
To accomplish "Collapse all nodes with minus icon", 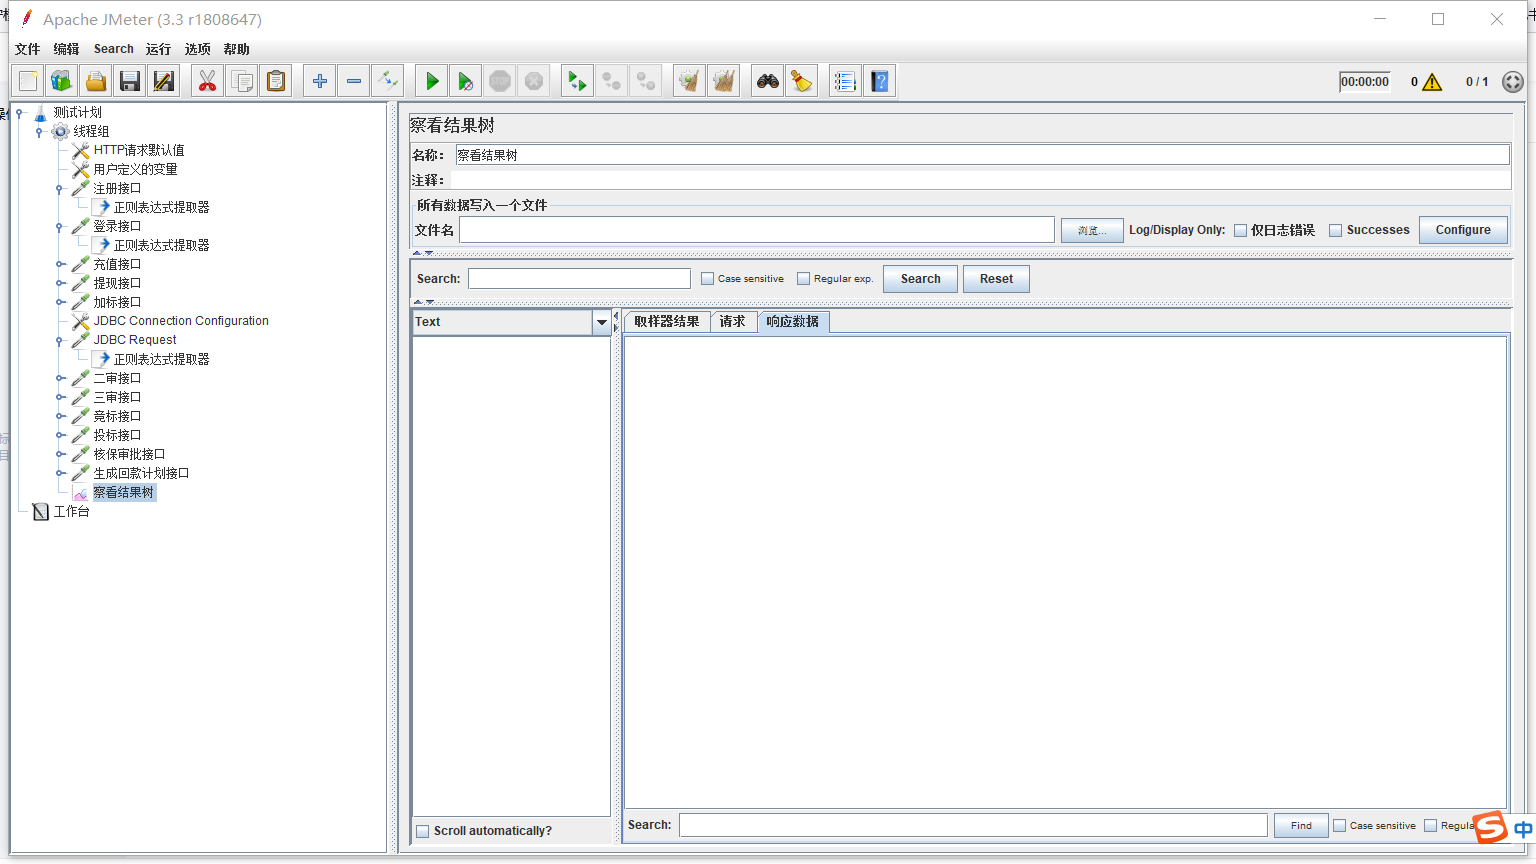I will tap(354, 81).
